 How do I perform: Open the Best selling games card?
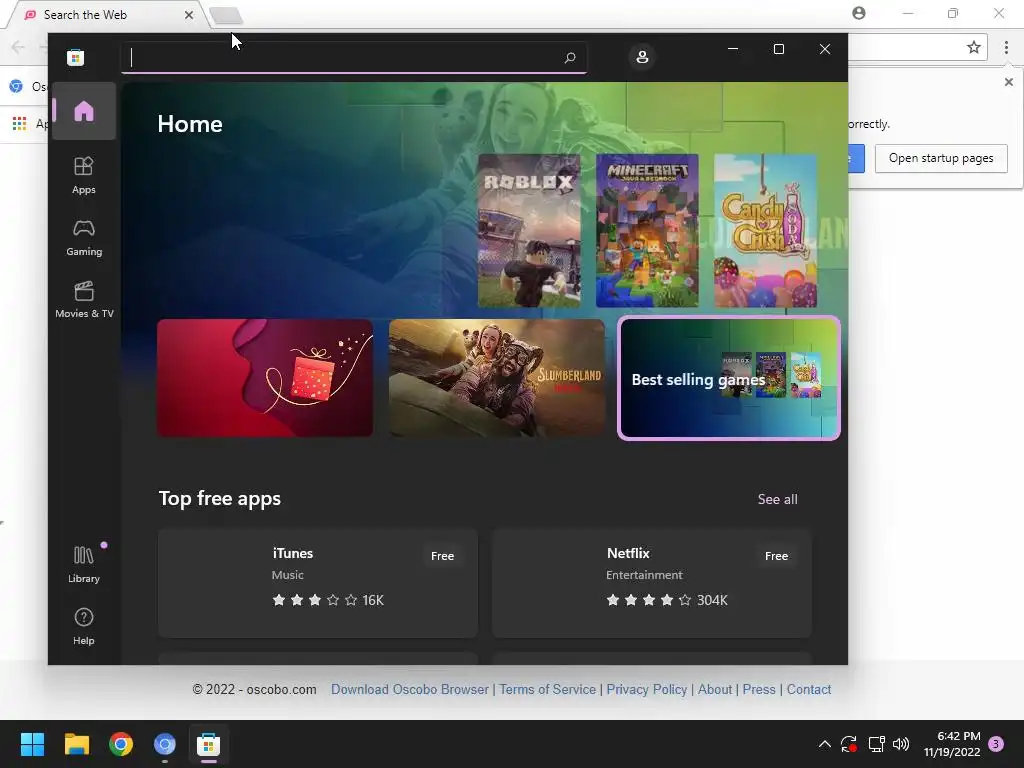coord(729,378)
